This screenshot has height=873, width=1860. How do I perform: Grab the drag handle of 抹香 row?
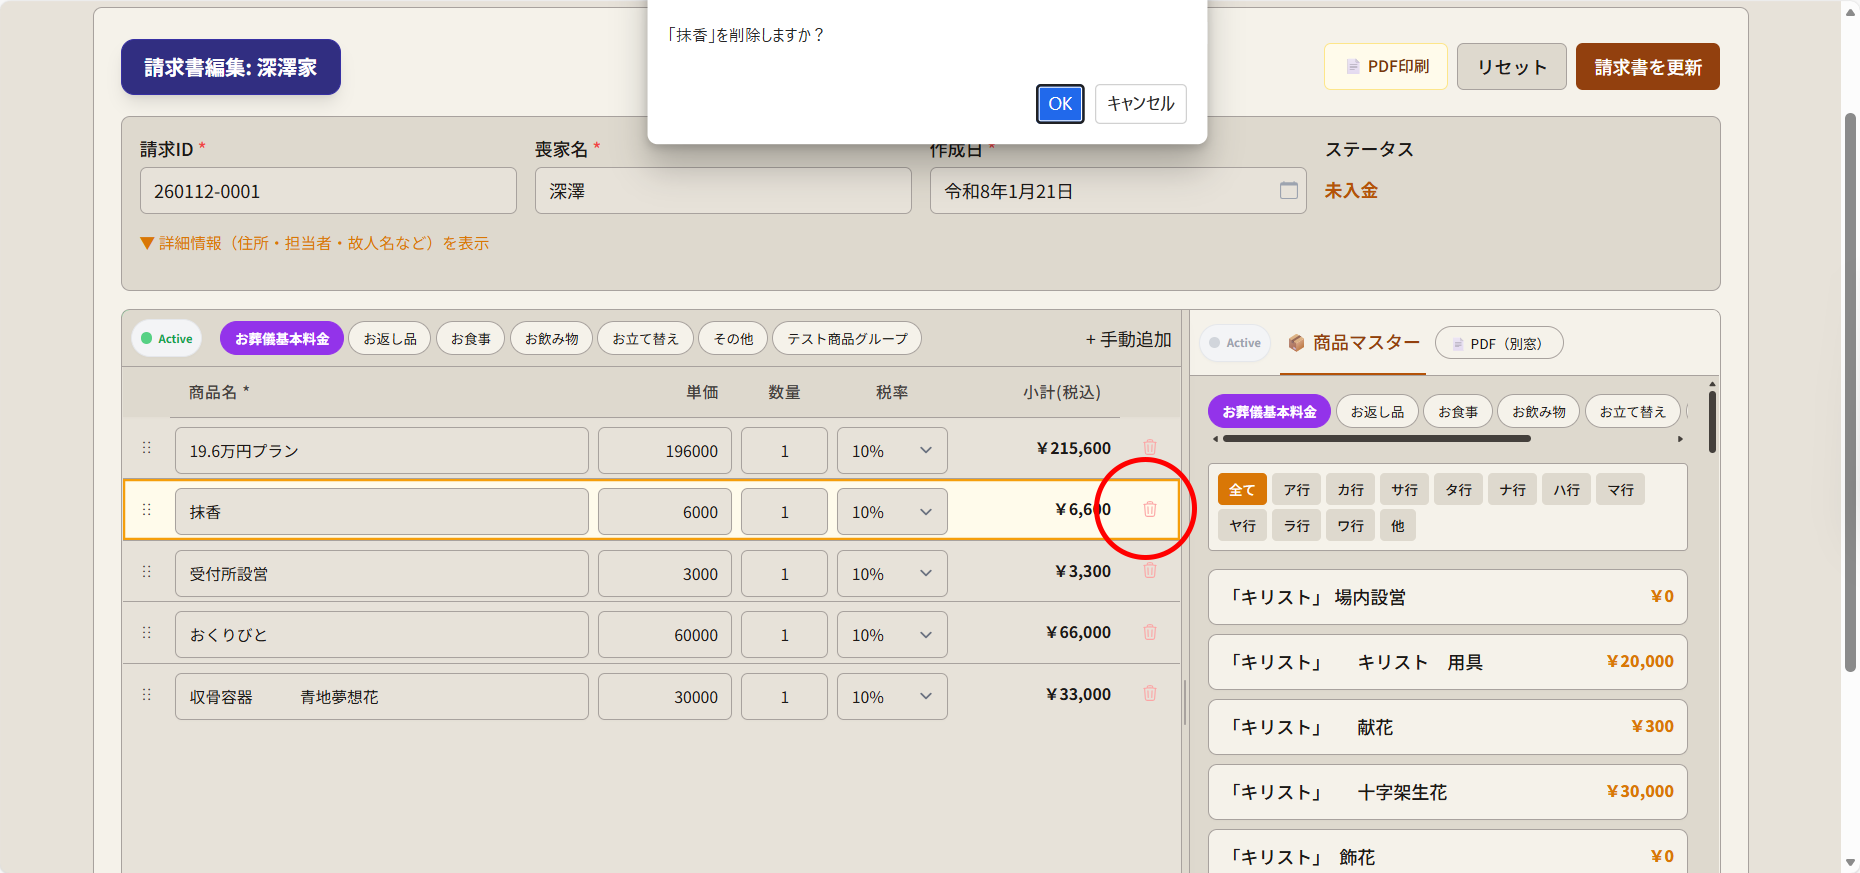(x=147, y=510)
